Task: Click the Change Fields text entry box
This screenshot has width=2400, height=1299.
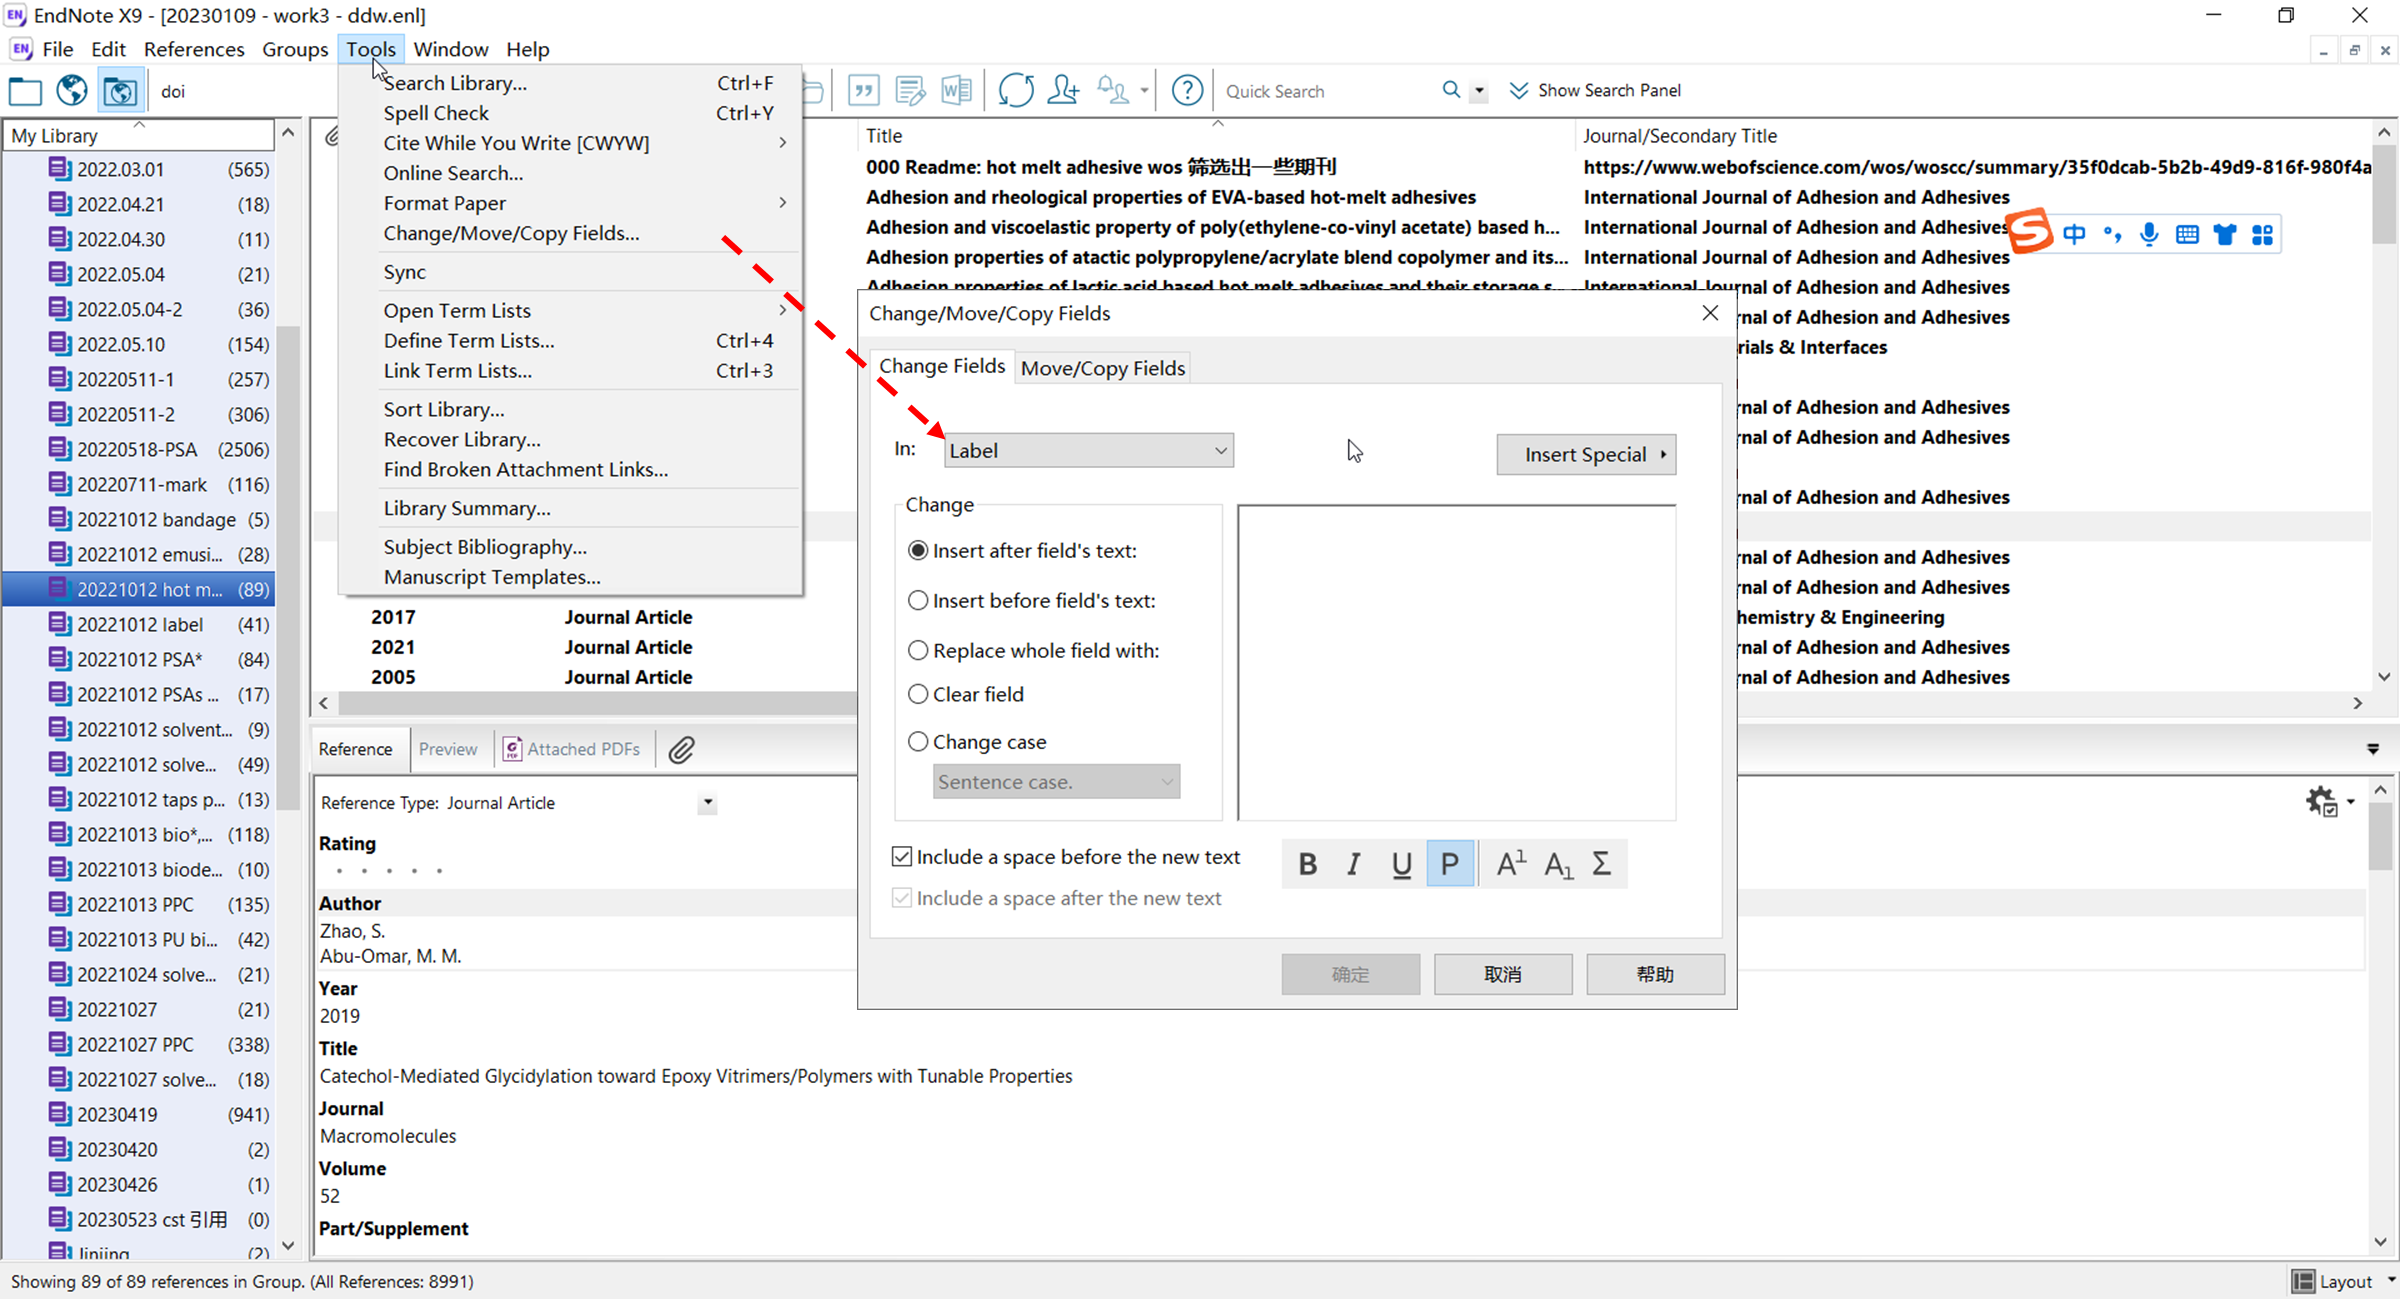Action: point(1456,662)
